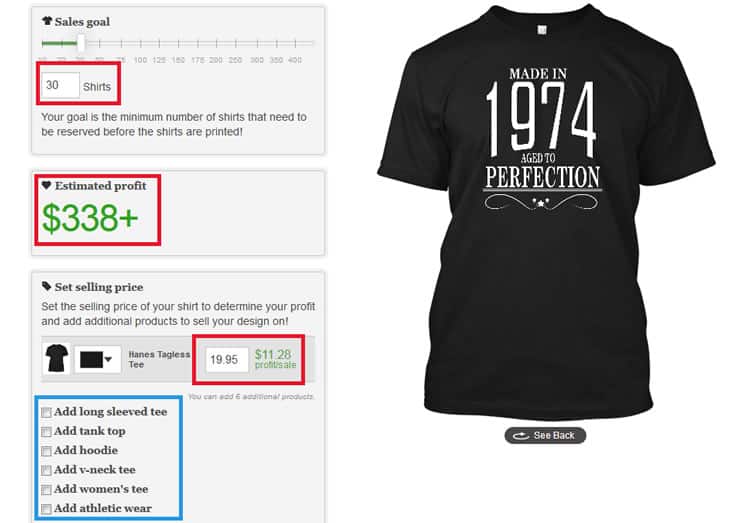Click the $338+ estimated profit amount

click(90, 218)
